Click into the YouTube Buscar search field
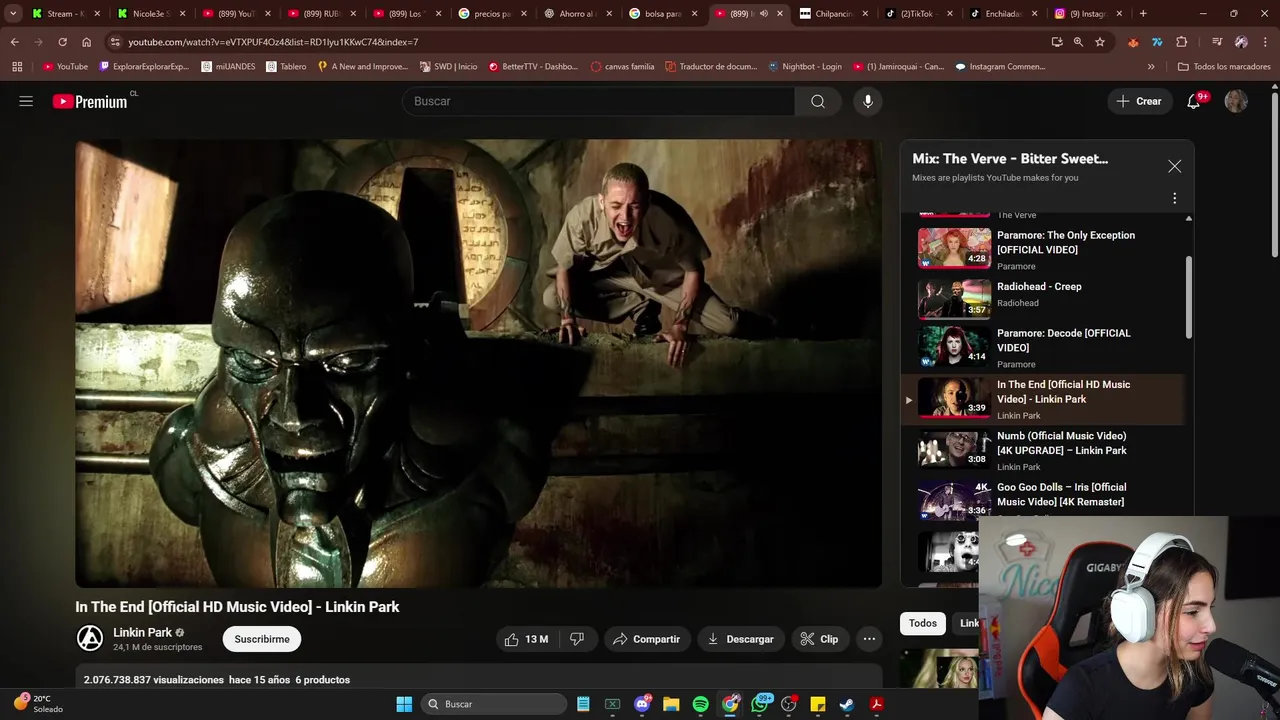 point(598,101)
